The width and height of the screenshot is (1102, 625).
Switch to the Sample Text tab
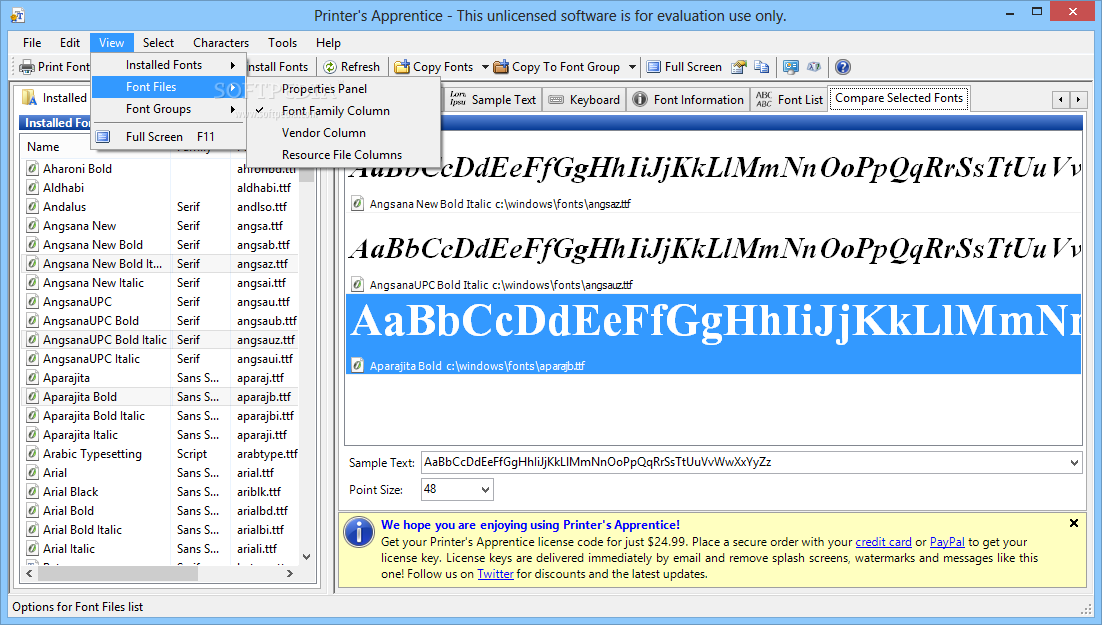tap(493, 100)
